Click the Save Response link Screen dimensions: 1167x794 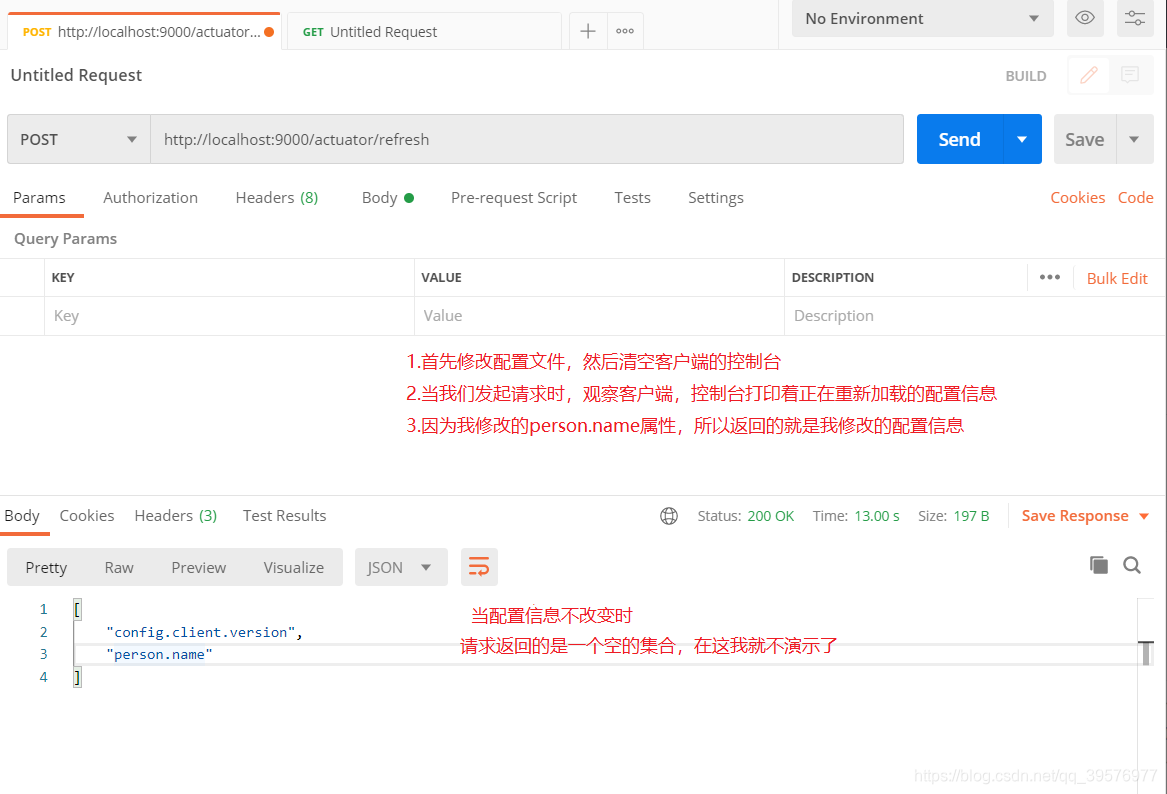coord(1075,516)
